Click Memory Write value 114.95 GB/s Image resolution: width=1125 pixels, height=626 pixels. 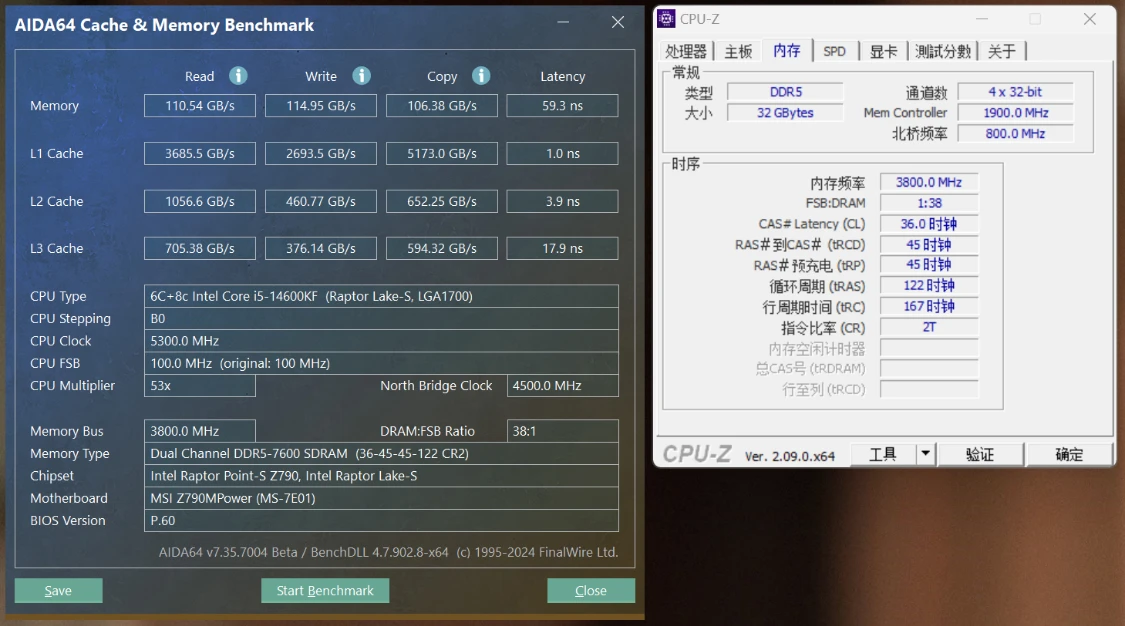tap(321, 105)
